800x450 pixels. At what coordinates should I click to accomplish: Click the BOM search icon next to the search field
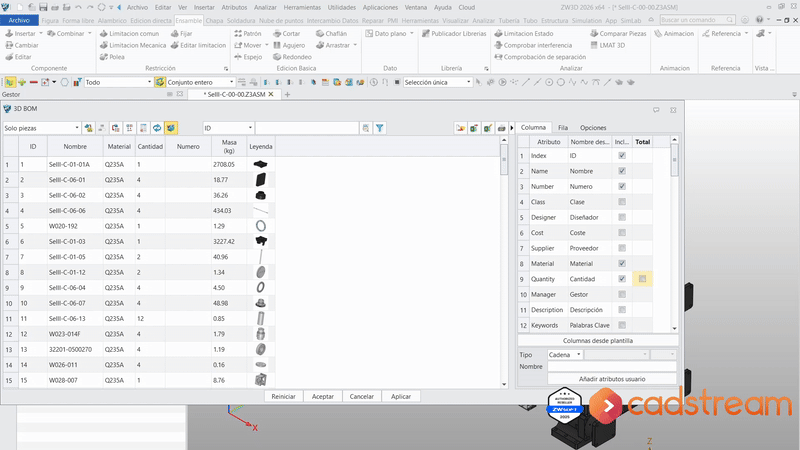coord(366,128)
